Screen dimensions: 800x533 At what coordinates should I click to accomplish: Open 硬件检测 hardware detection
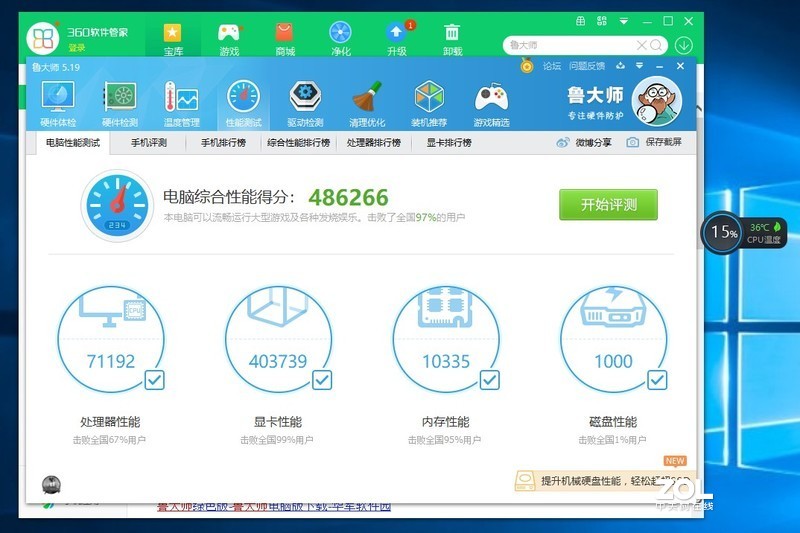119,104
